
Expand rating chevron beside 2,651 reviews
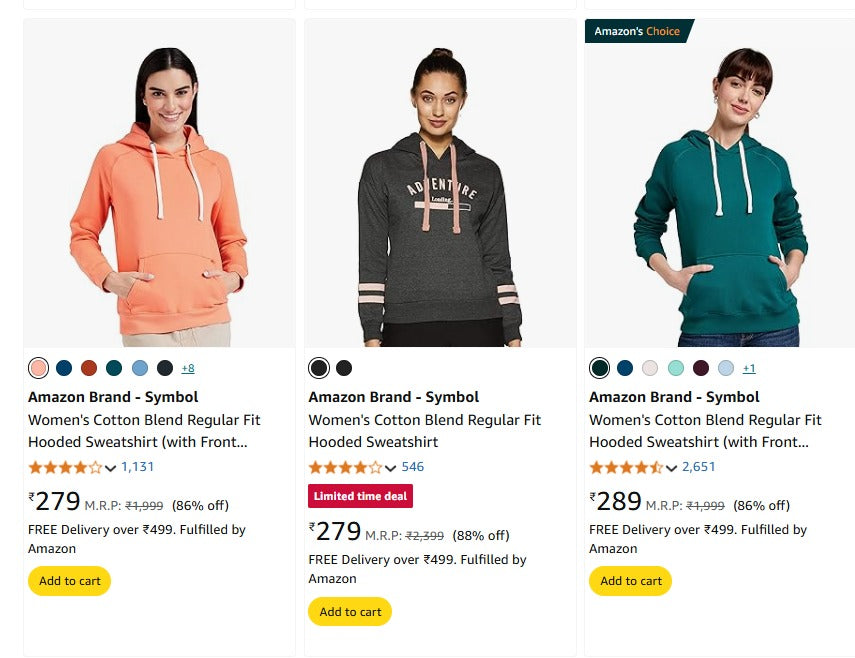click(672, 467)
